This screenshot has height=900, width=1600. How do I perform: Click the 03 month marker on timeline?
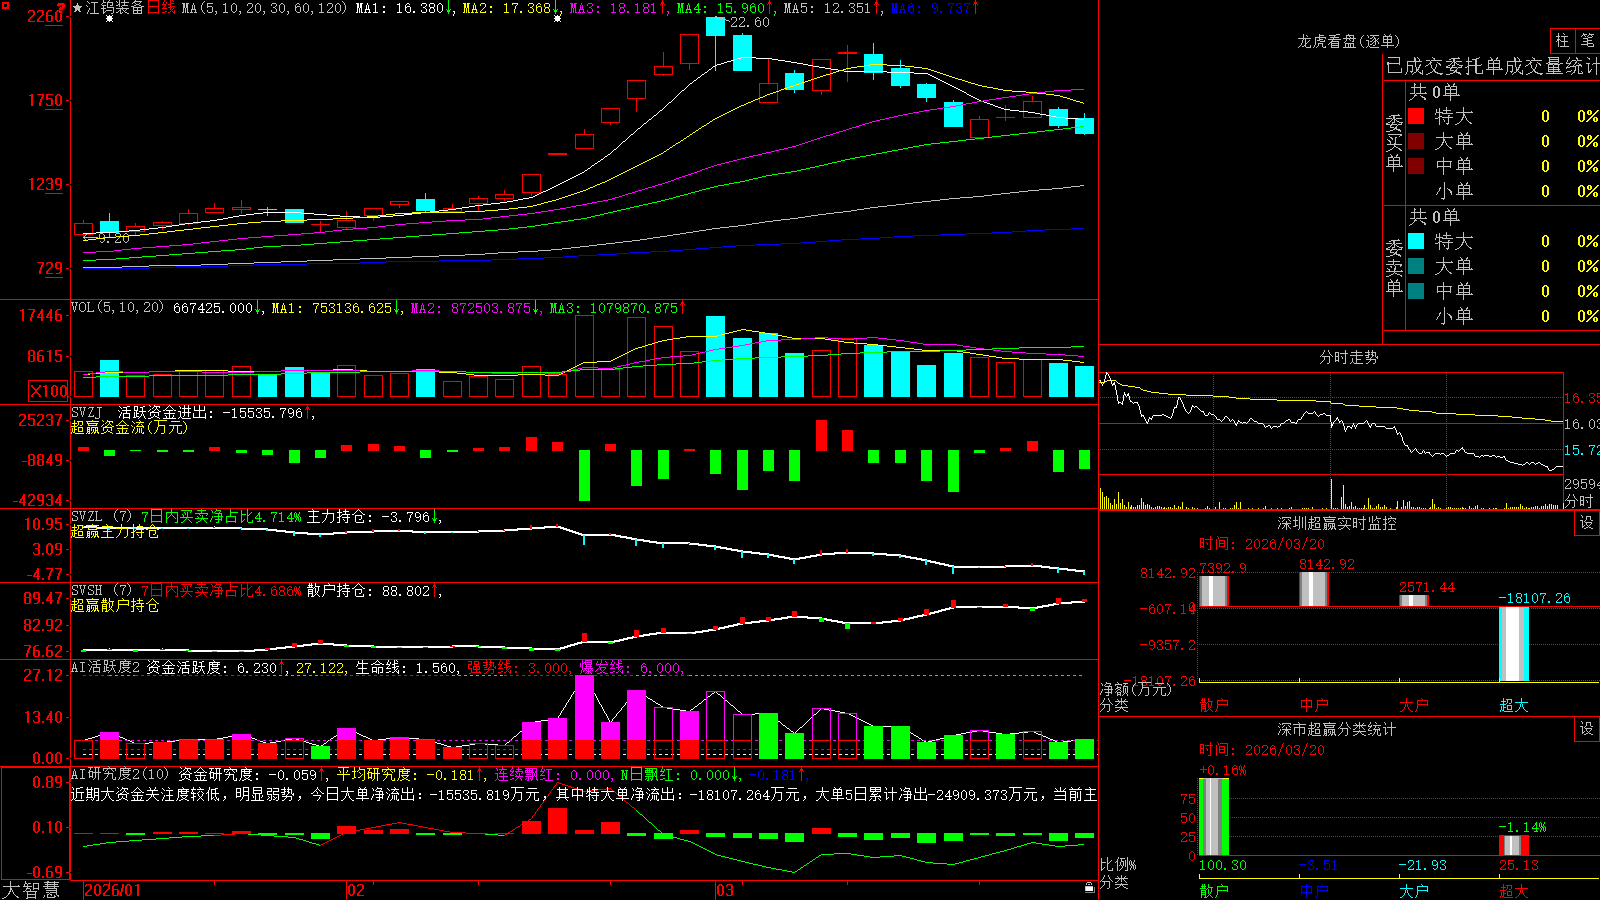[725, 890]
